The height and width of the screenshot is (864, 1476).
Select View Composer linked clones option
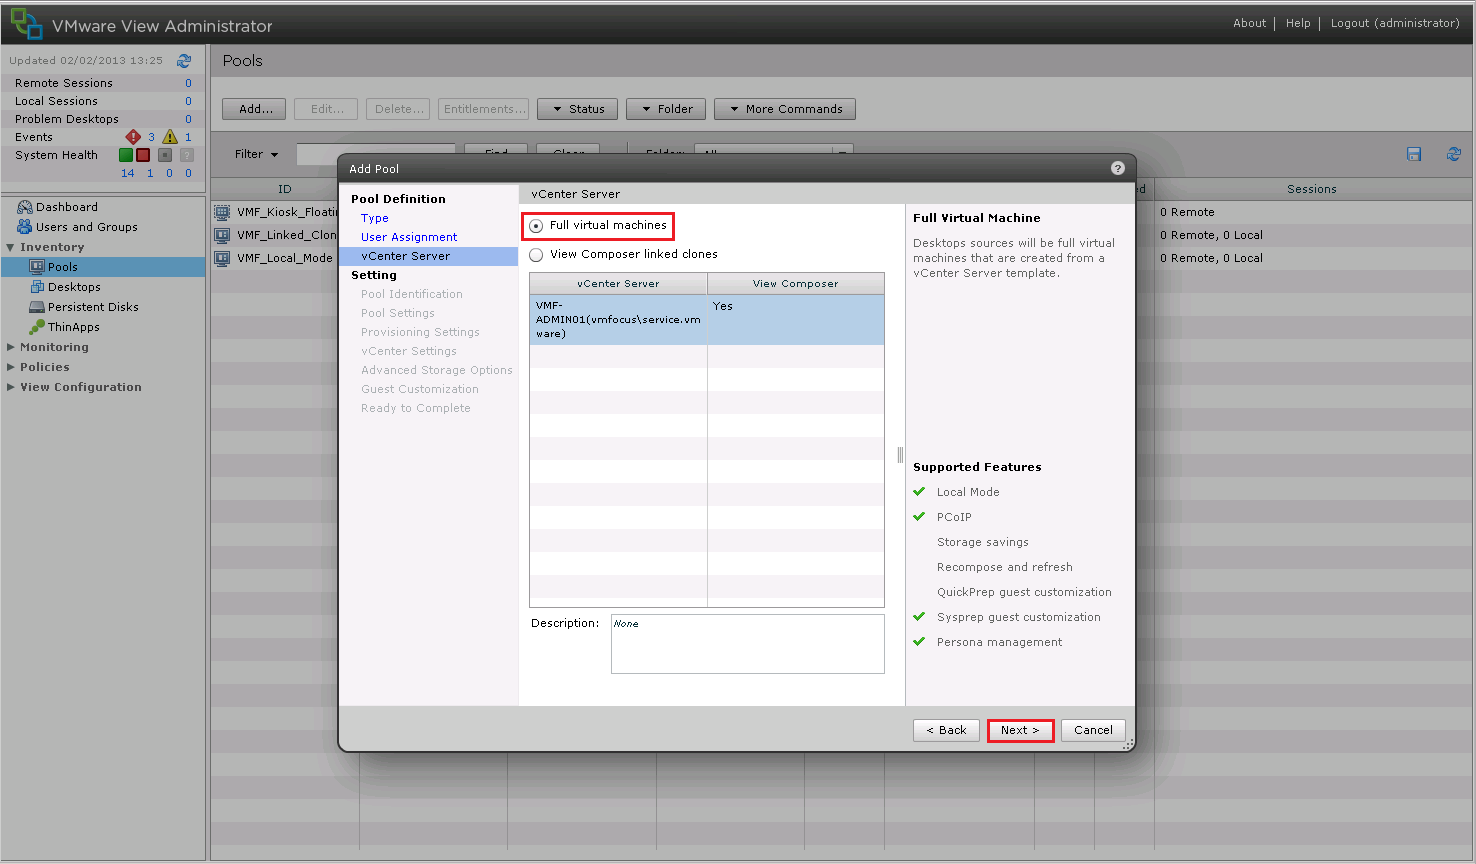point(537,255)
